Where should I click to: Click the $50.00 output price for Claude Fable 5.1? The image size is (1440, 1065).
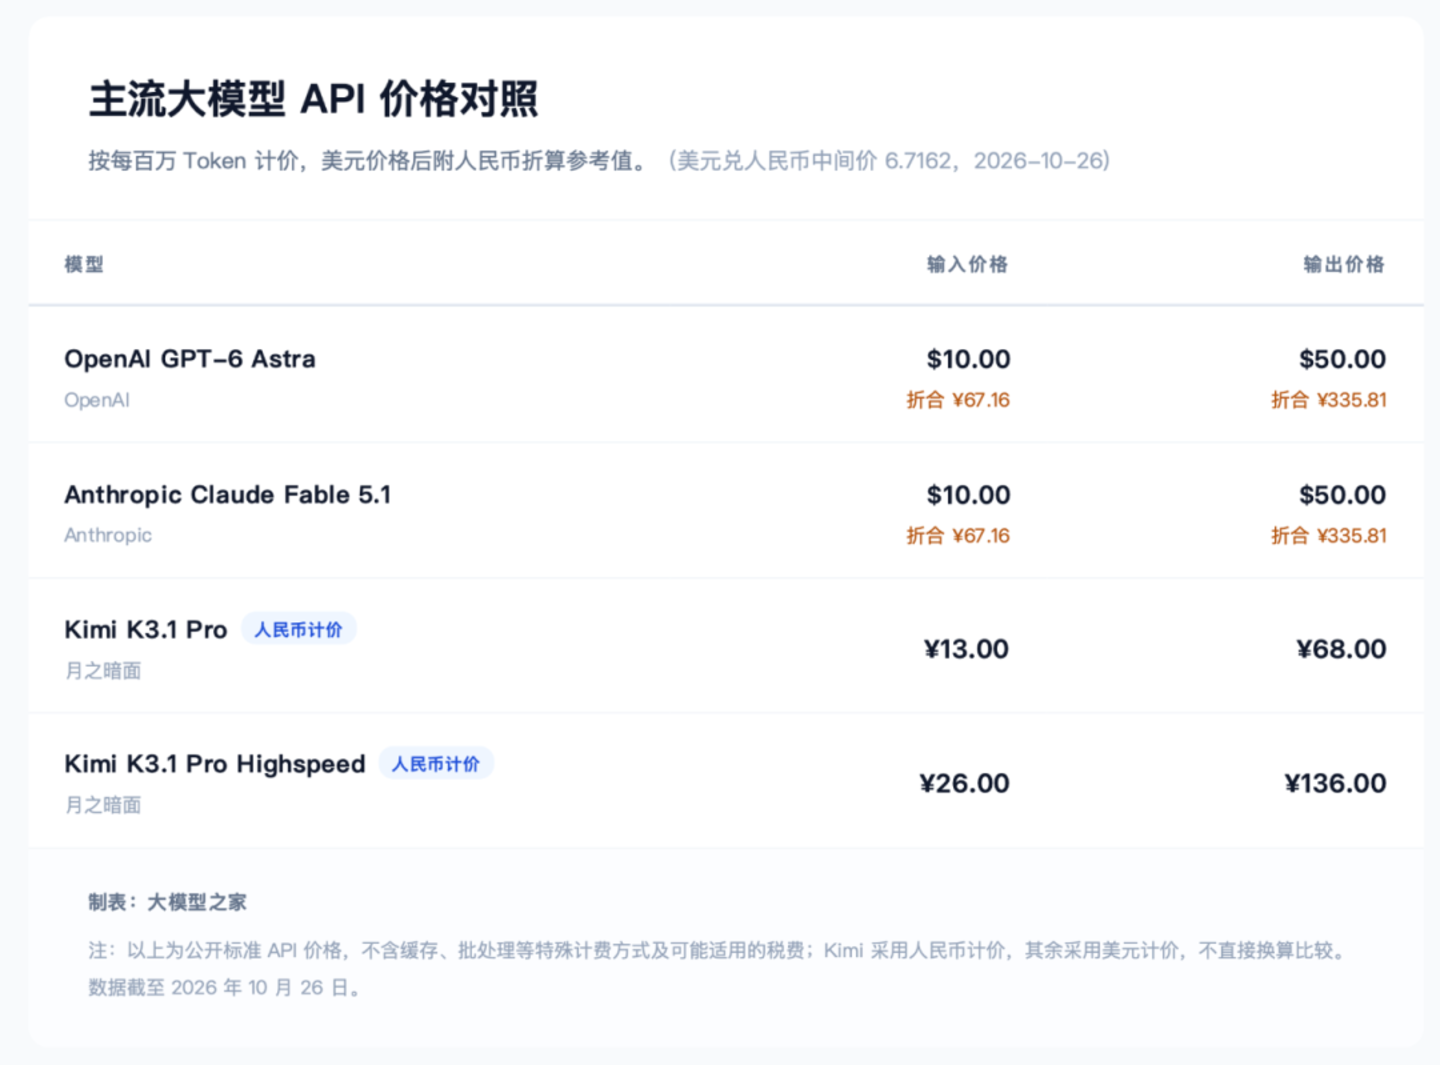[x=1342, y=495]
